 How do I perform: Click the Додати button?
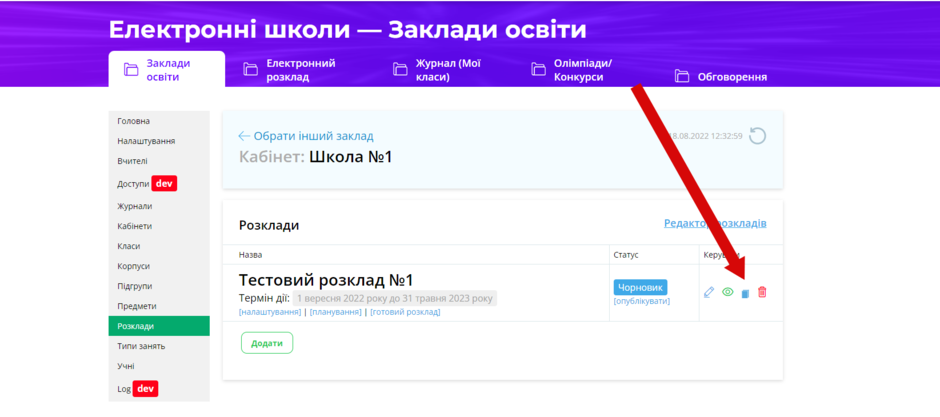tap(267, 343)
